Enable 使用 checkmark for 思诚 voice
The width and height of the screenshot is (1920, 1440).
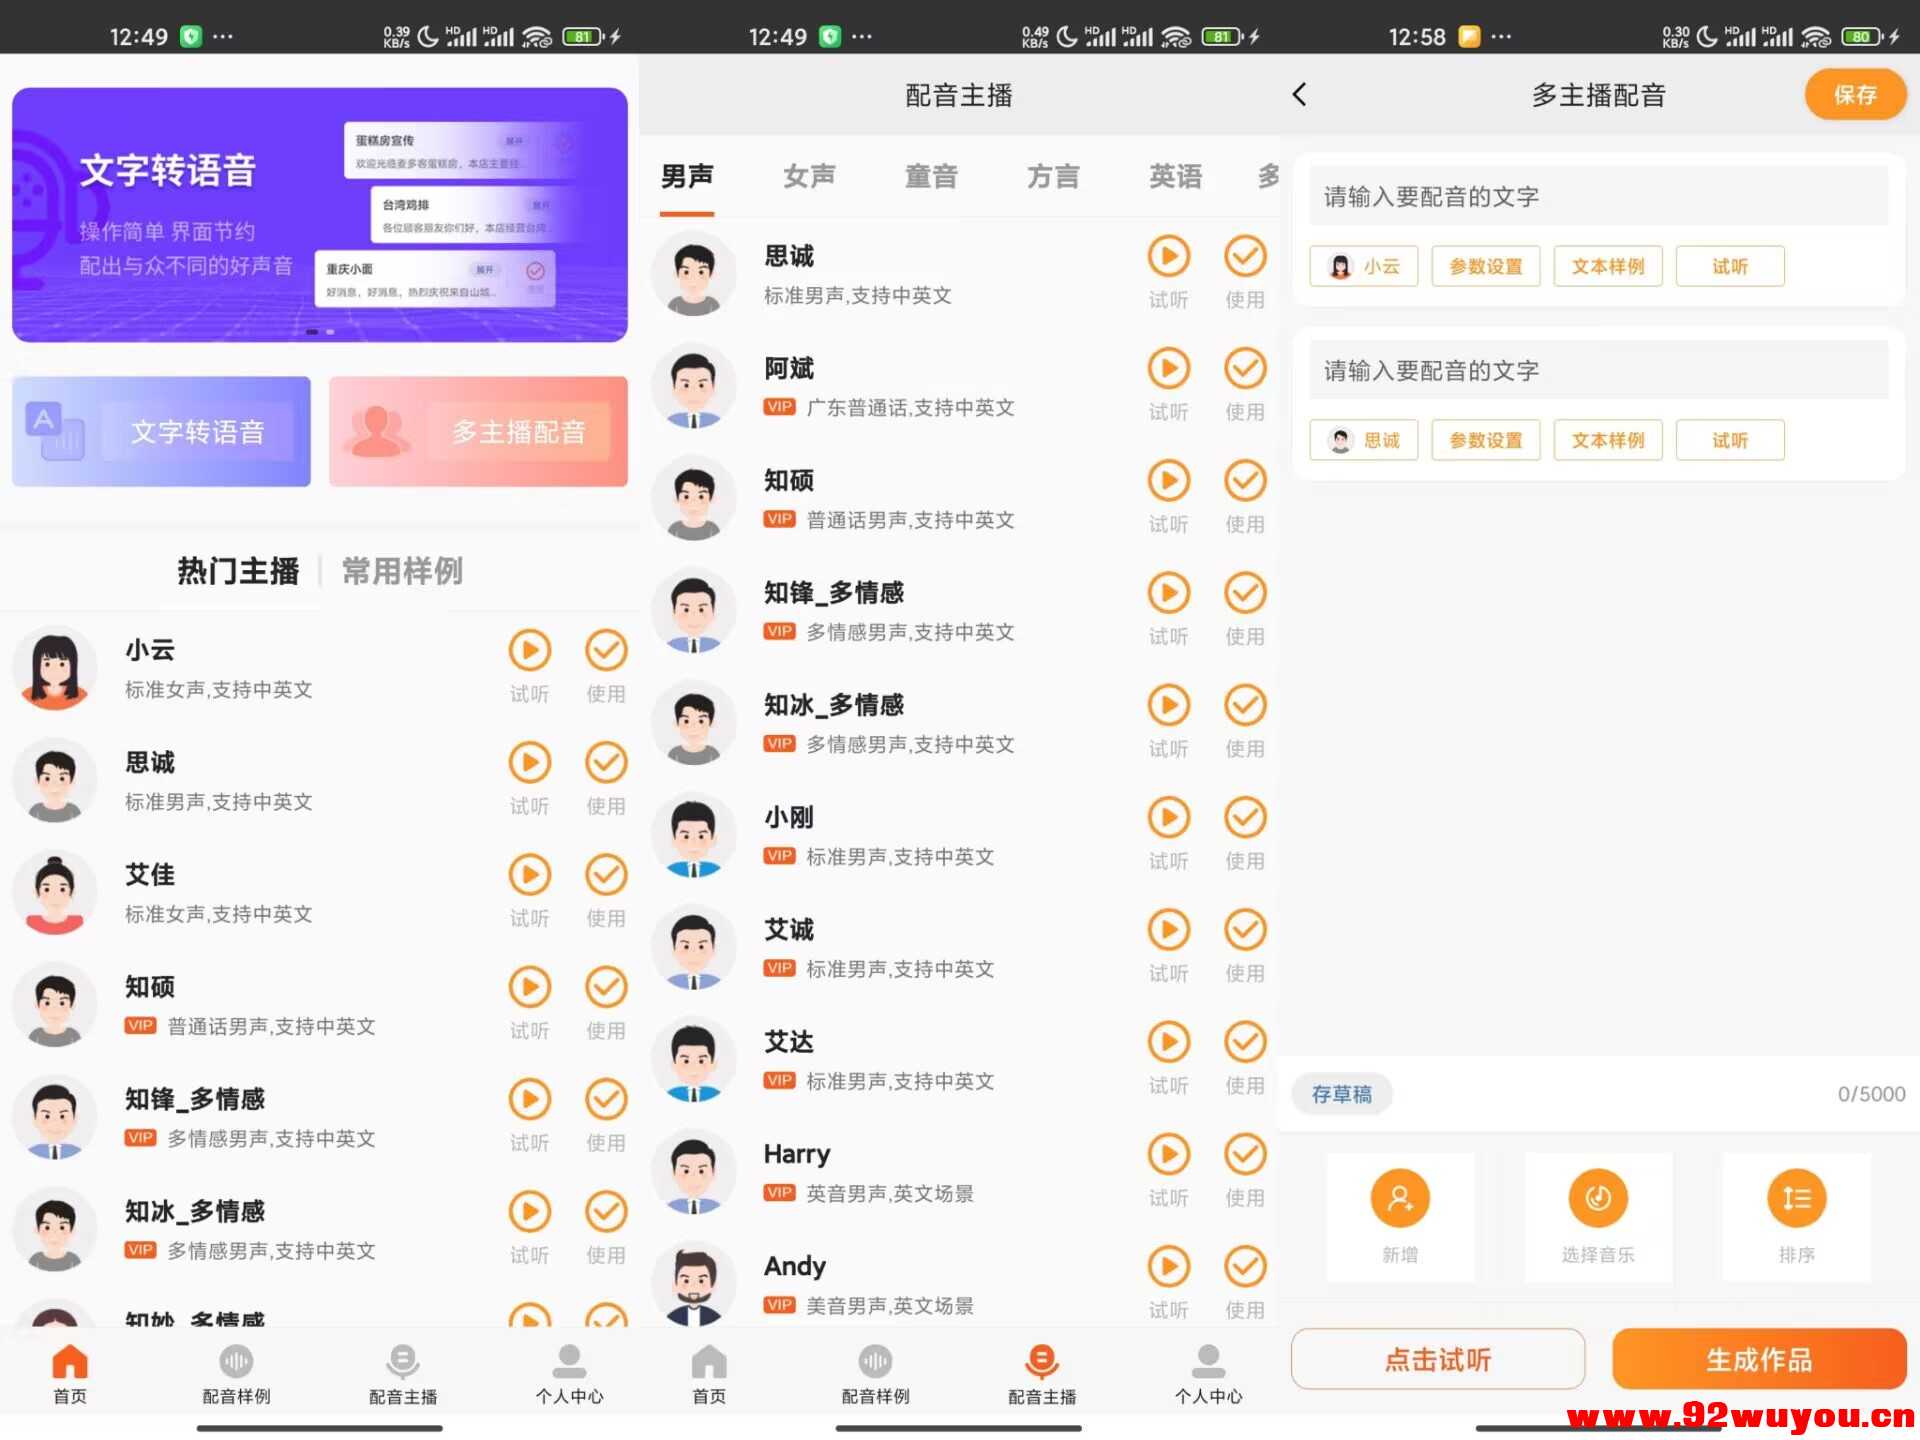pos(1245,257)
